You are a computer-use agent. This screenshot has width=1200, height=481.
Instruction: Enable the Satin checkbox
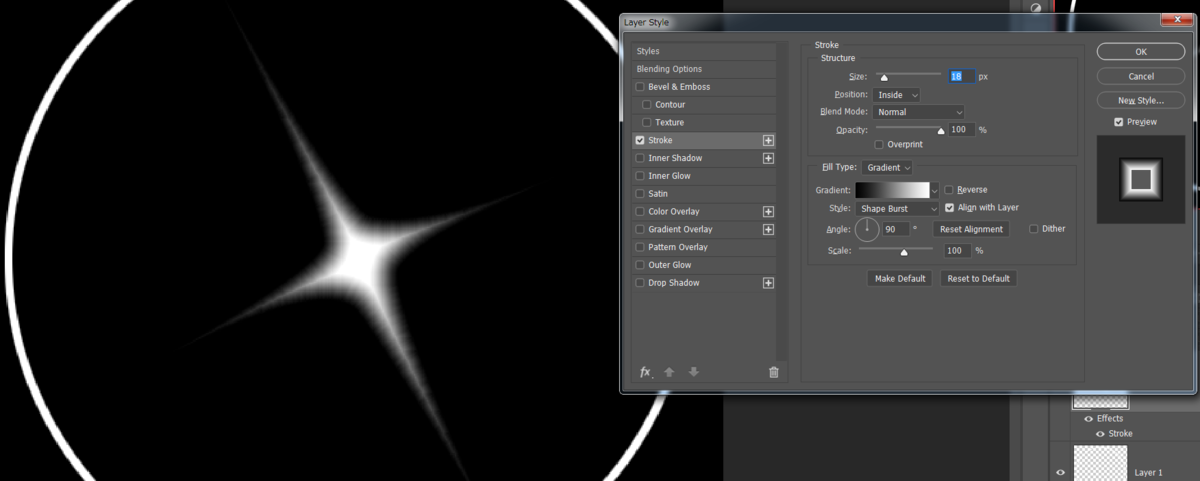(x=640, y=194)
